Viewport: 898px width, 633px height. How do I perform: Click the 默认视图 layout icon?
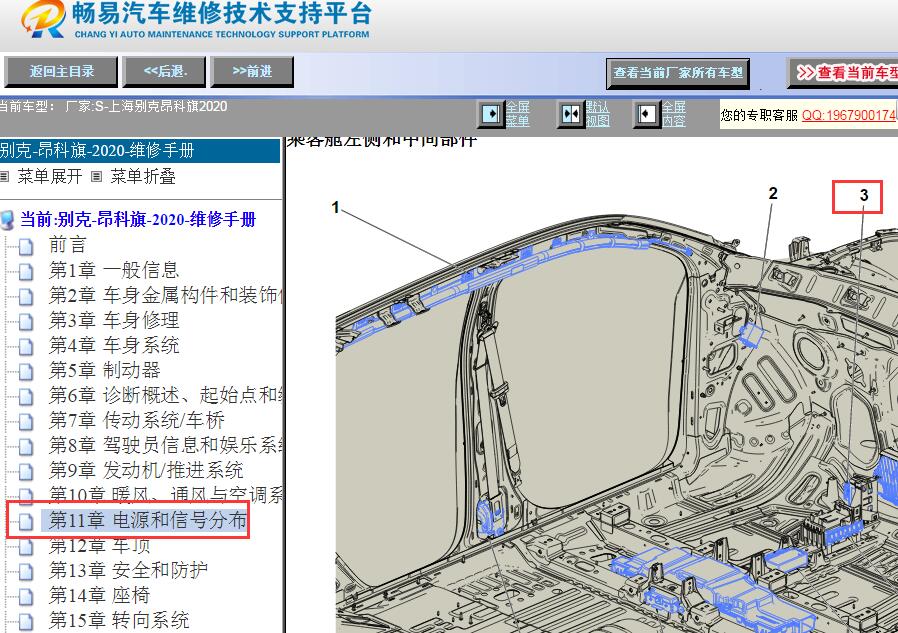coord(571,114)
